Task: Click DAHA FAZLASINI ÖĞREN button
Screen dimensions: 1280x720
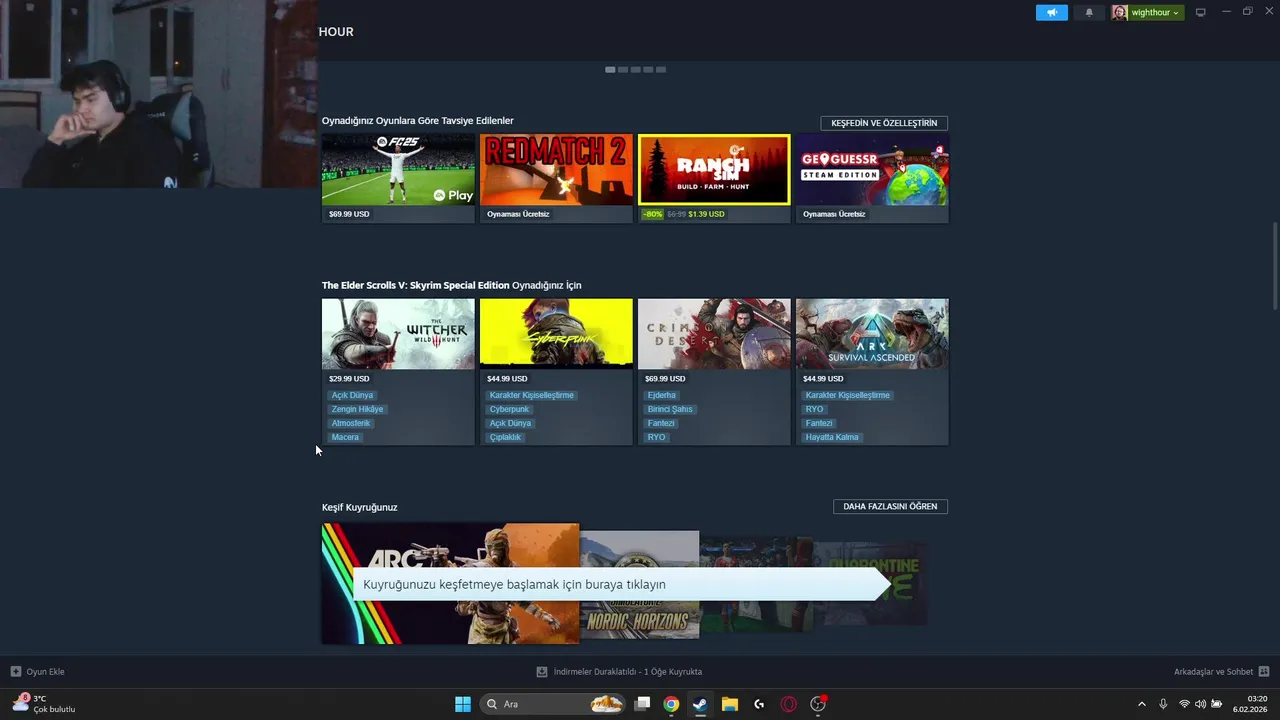Action: pos(890,507)
